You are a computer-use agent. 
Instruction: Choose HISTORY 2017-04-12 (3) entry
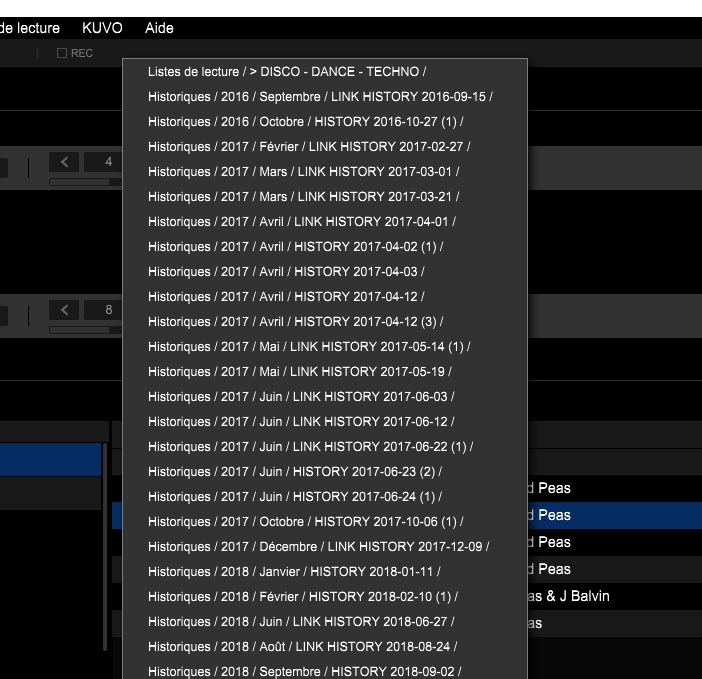295,322
